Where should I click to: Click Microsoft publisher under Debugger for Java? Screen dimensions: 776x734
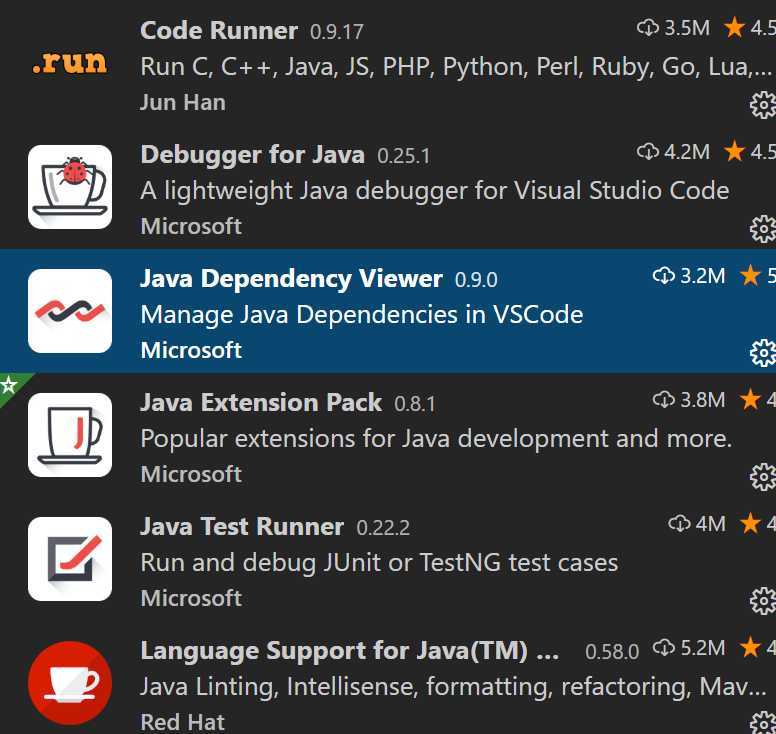[191, 227]
